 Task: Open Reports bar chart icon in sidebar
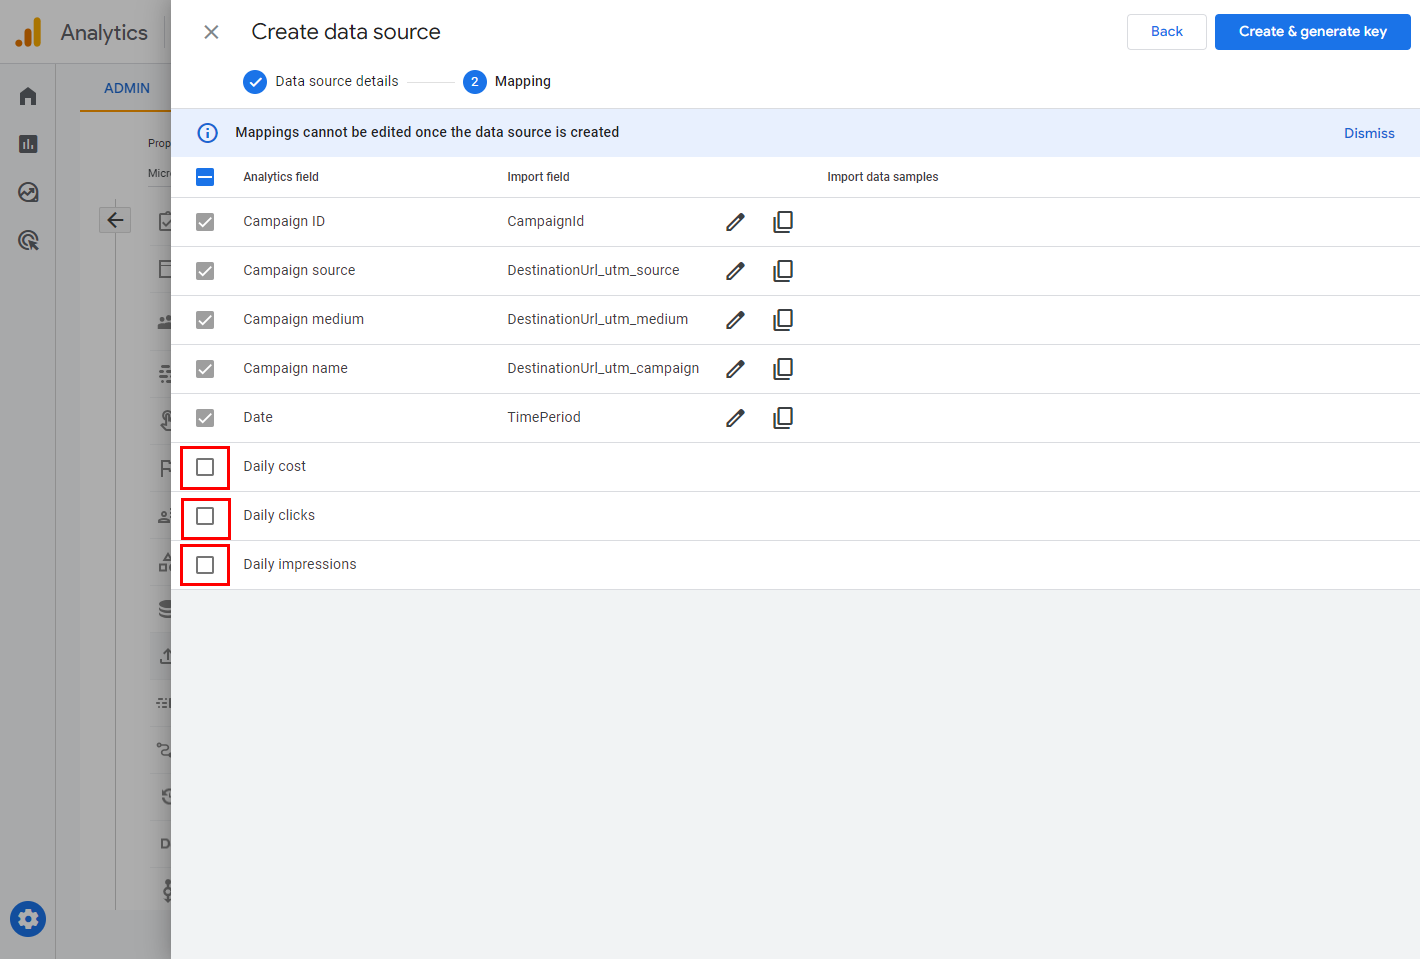[x=28, y=144]
